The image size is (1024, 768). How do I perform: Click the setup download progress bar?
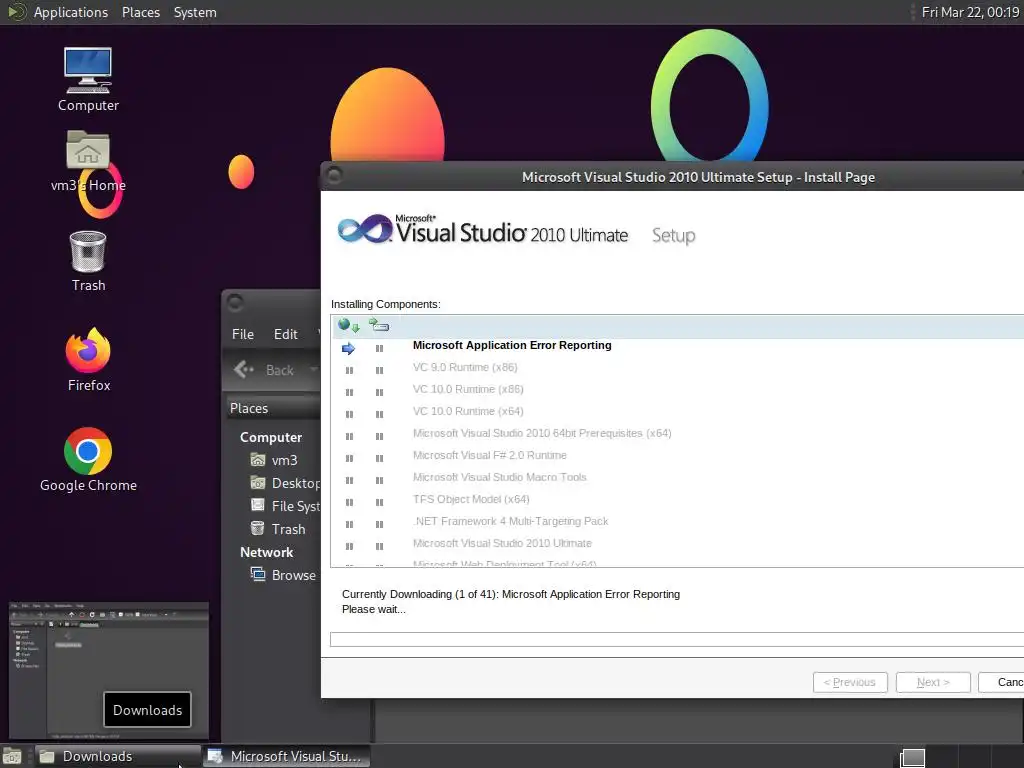point(677,639)
